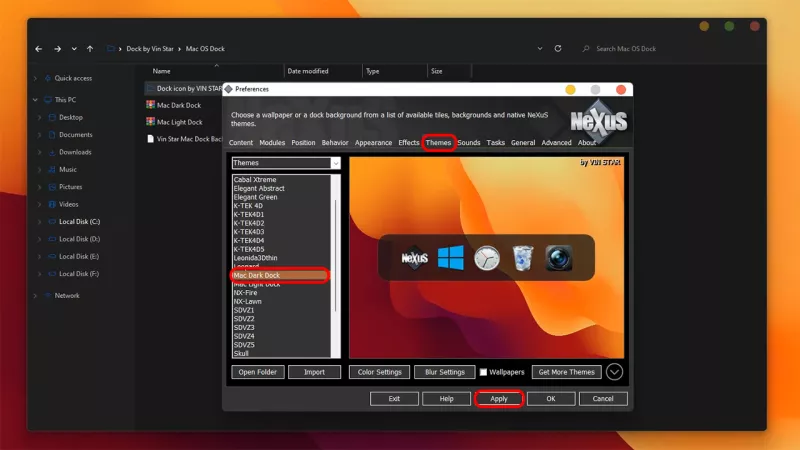Open Blur Settings
800x450 pixels.
(445, 372)
